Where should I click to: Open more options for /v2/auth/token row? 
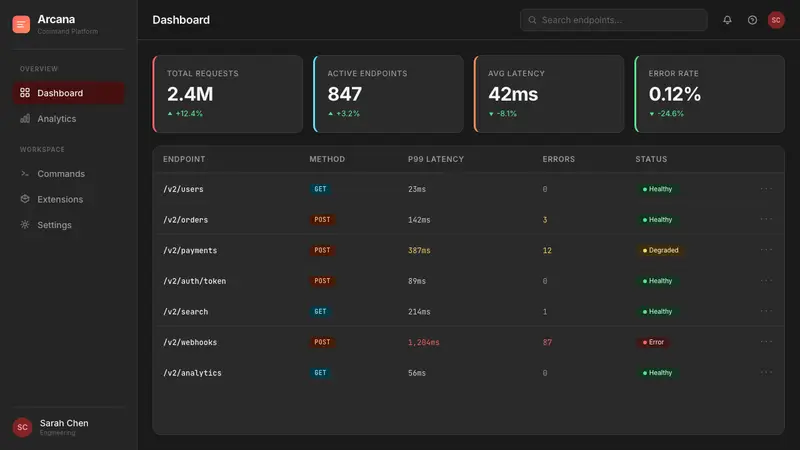(766, 281)
